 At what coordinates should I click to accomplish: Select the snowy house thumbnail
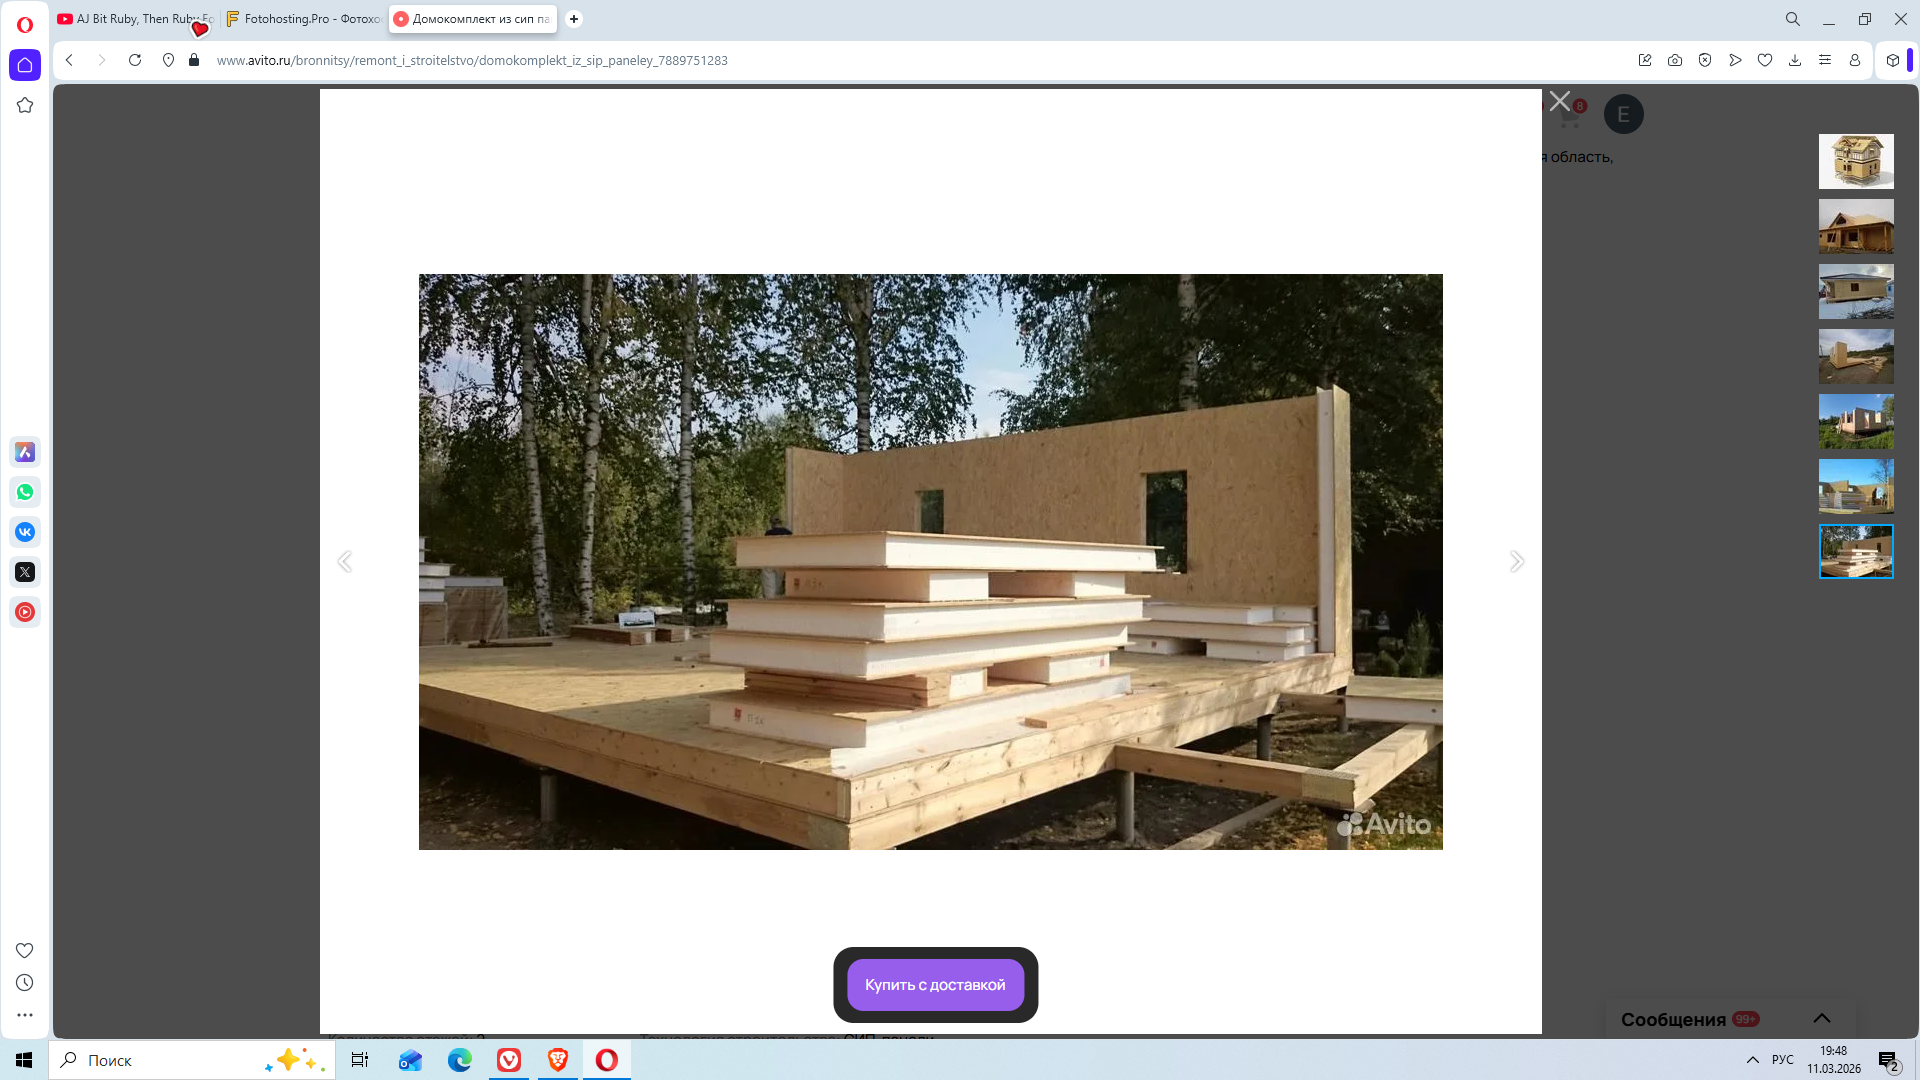click(x=1855, y=291)
